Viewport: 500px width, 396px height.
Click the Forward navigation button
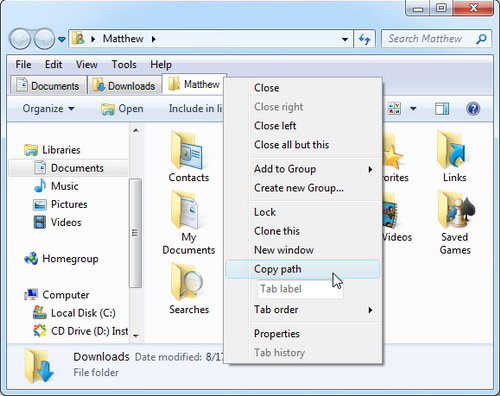44,39
